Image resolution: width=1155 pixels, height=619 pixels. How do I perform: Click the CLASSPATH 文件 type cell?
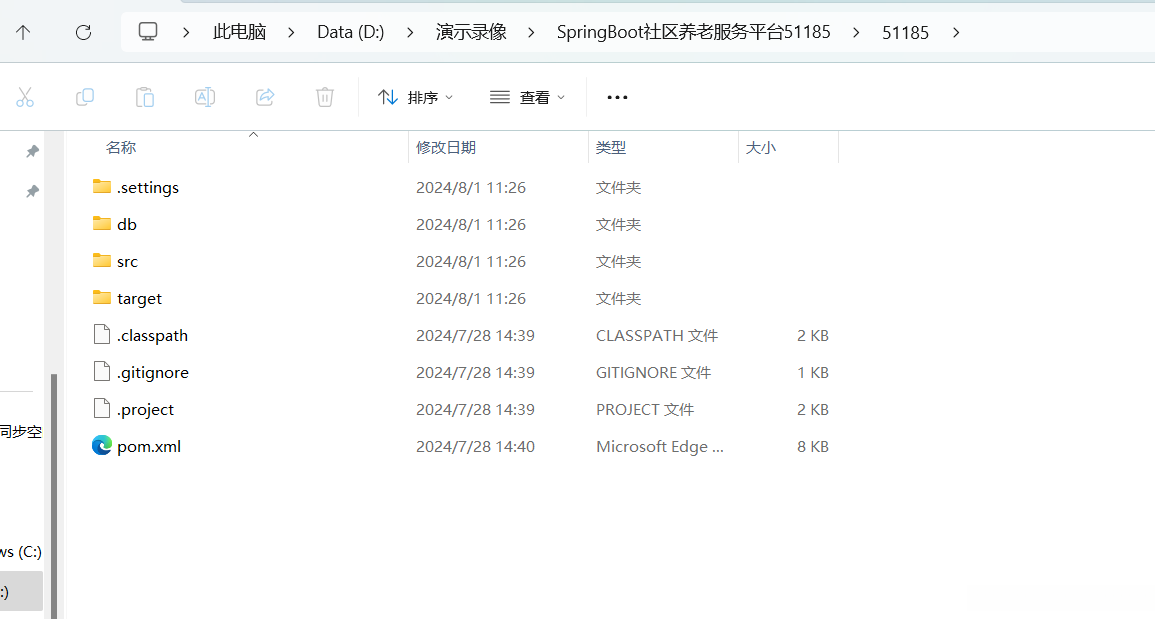click(x=657, y=335)
